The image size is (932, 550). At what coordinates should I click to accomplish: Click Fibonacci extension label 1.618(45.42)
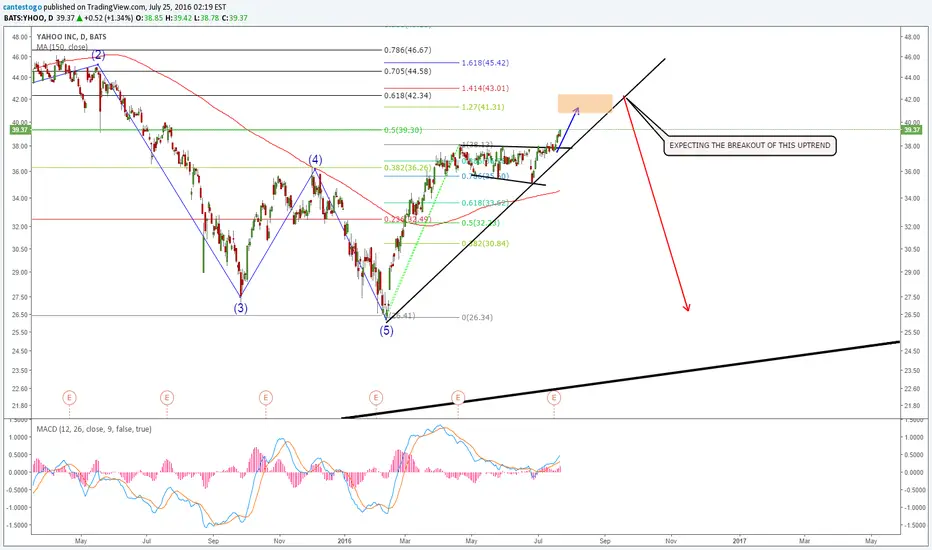(x=485, y=63)
